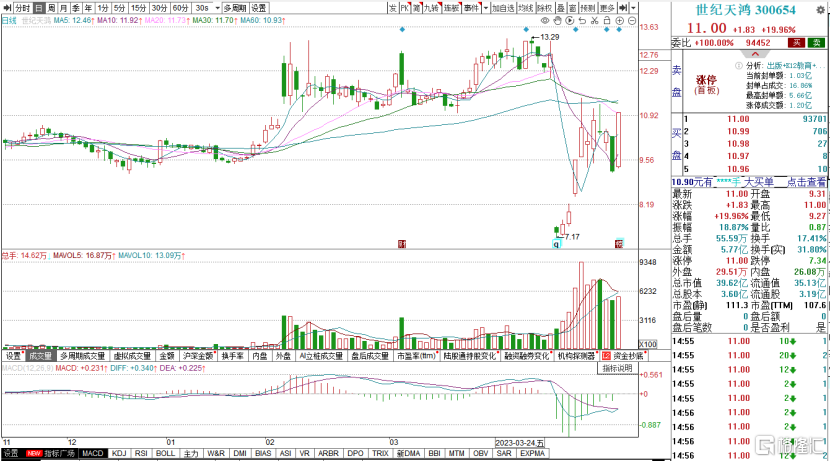830x462 pixels.
Task: Zoom in with the plus circle icon
Action: click(619, 21)
